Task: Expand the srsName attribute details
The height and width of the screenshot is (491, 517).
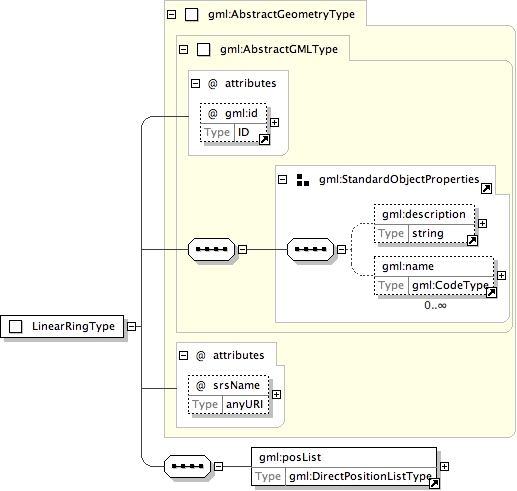Action: point(276,394)
